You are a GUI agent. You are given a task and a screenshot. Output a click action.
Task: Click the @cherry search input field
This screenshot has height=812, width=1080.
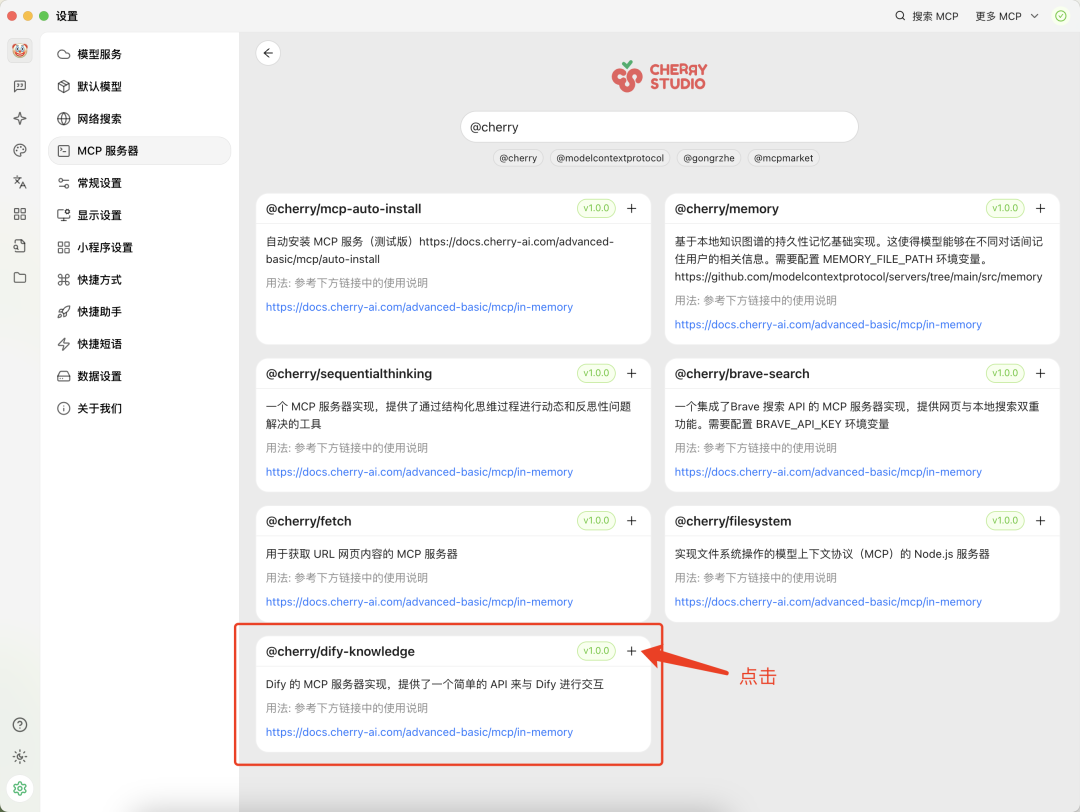pos(659,127)
